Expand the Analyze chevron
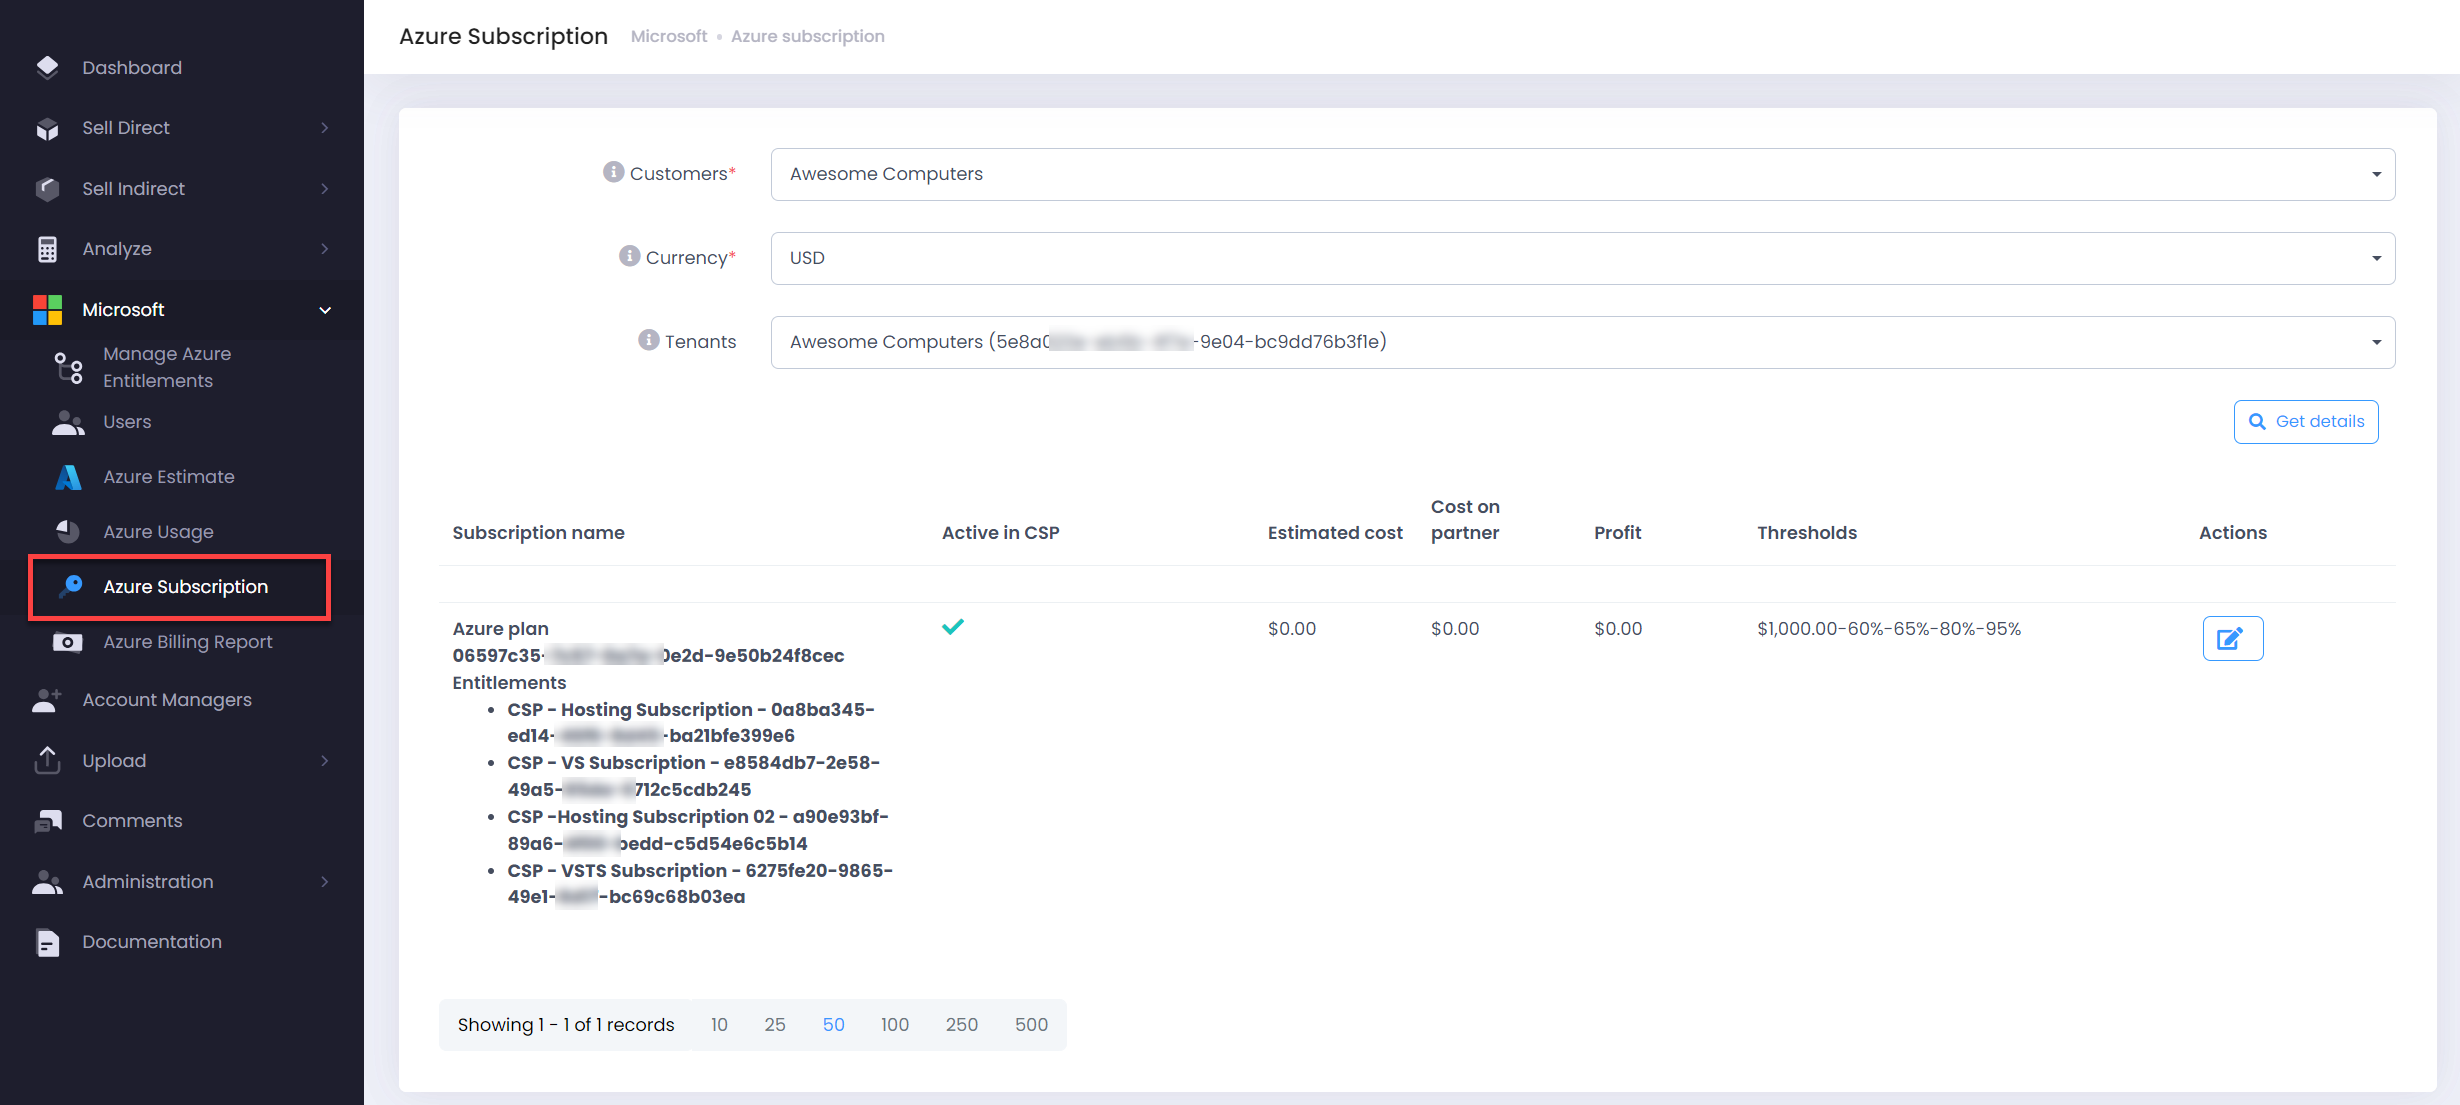Image resolution: width=2460 pixels, height=1105 pixels. click(325, 249)
